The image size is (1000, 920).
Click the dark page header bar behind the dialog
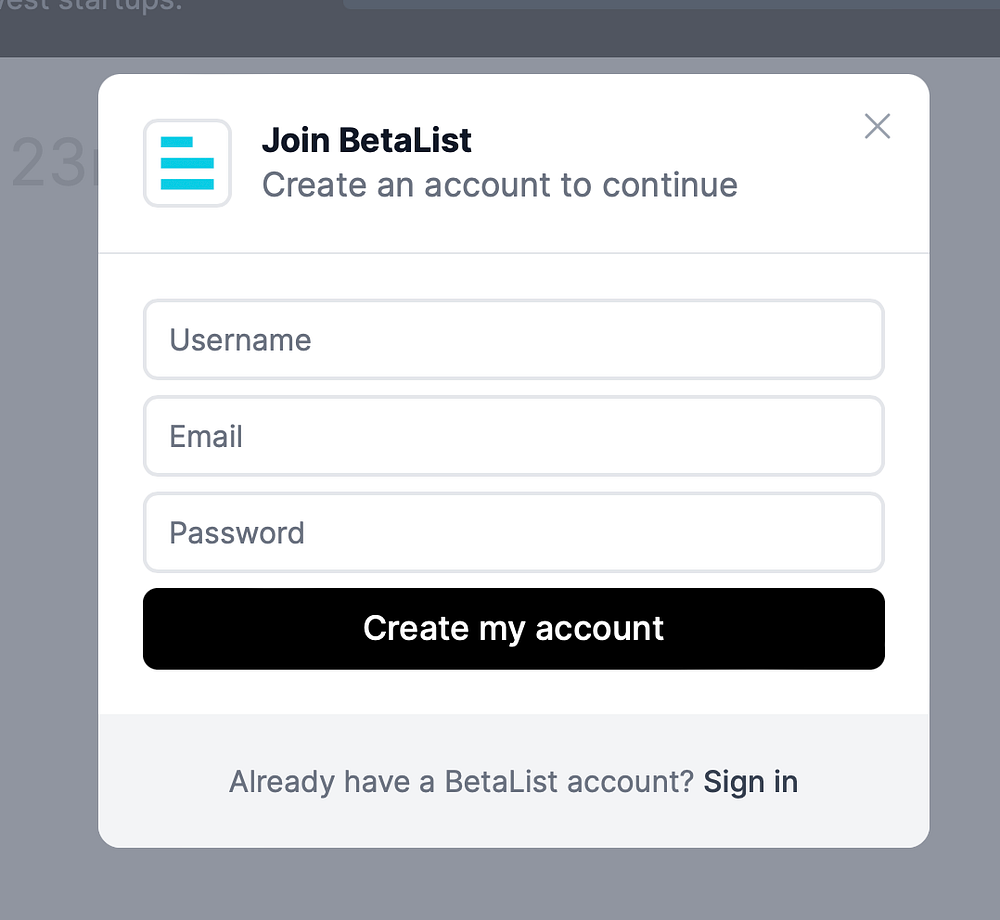(x=500, y=35)
